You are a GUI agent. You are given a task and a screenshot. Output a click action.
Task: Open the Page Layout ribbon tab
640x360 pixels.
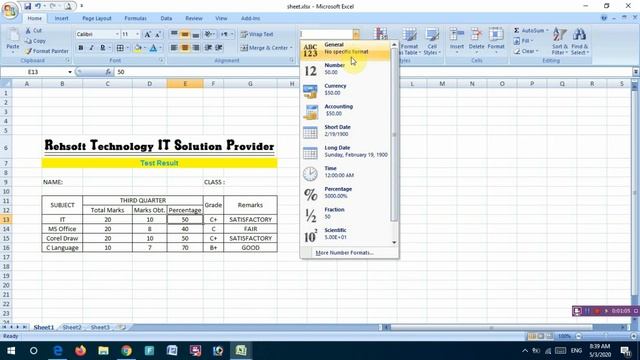pos(97,18)
